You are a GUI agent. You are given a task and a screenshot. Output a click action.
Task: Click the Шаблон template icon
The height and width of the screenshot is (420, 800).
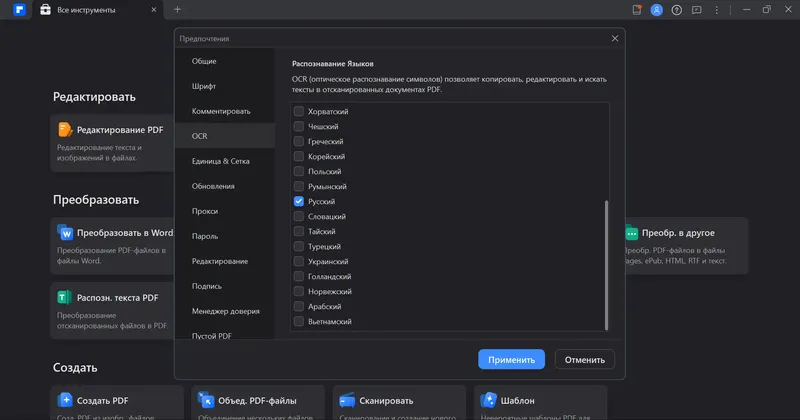(x=488, y=400)
